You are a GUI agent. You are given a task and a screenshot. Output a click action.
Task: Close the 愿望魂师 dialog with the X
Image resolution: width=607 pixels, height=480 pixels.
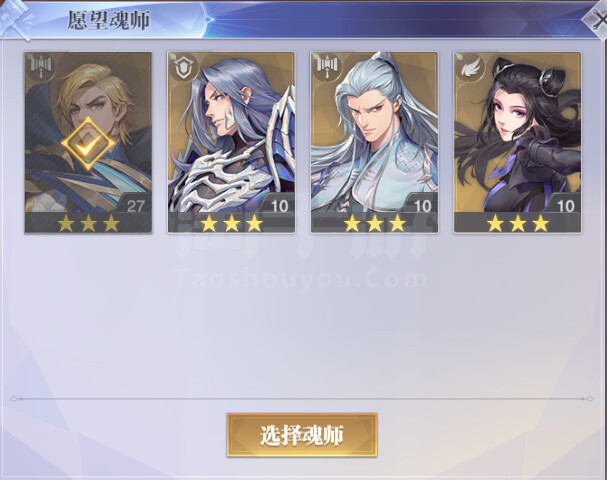596,19
